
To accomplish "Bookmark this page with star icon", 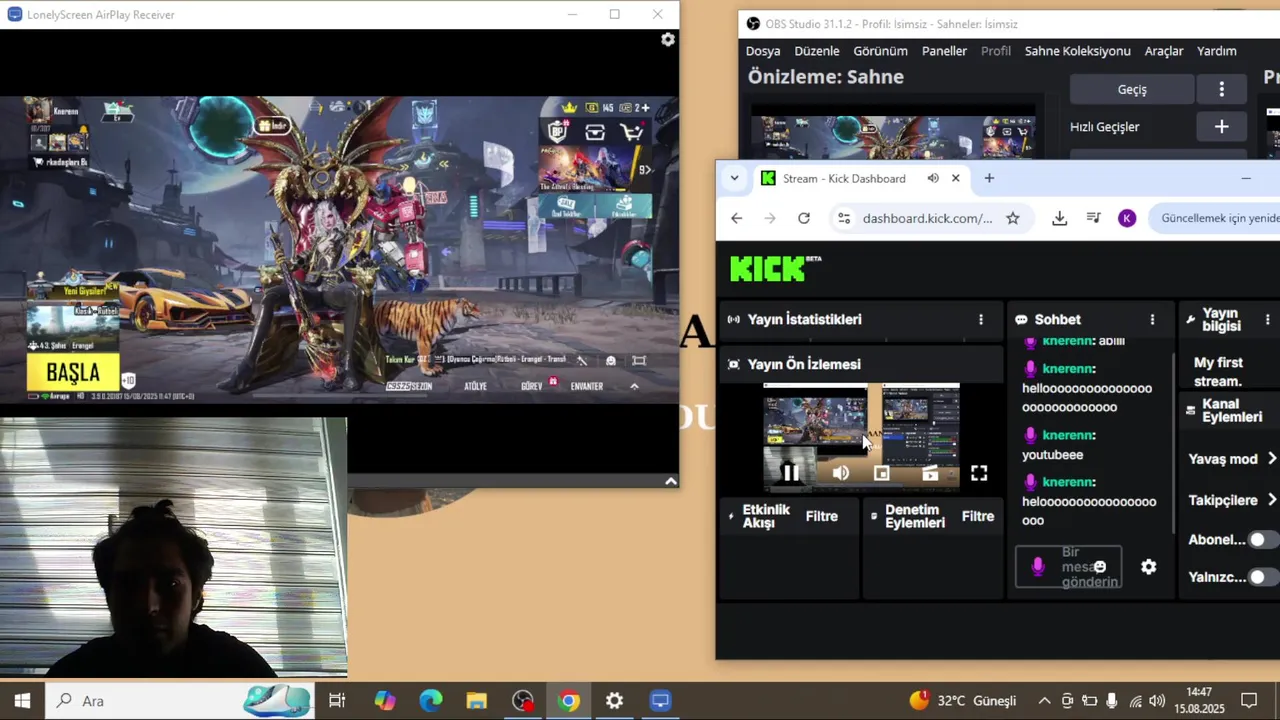I will (1013, 218).
